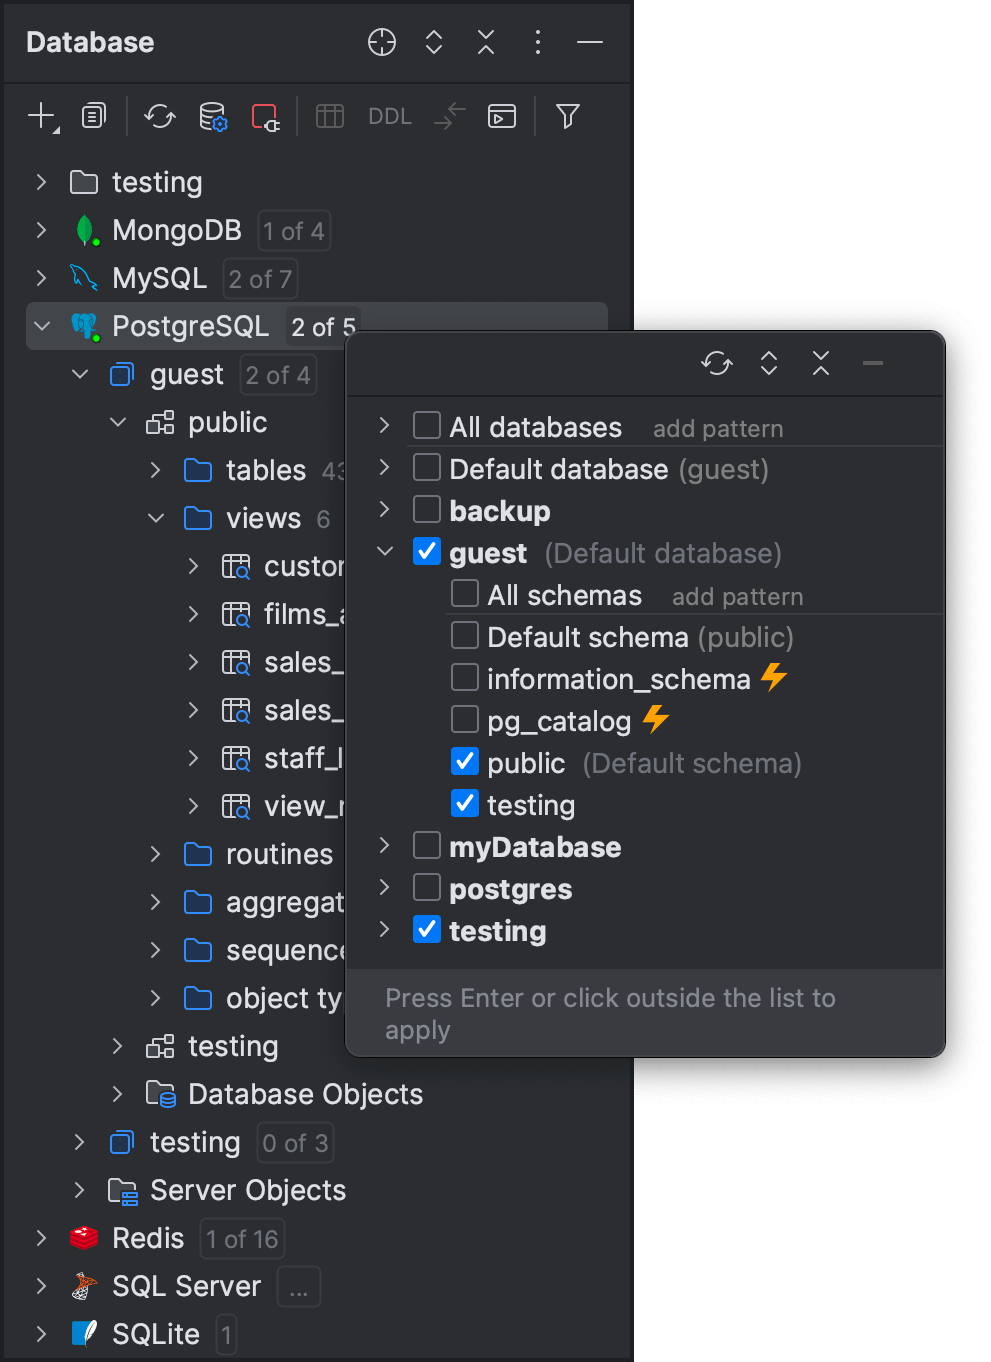Screen dimensions: 991x1362
Task: Click the SQL Server data source icon
Action: coord(85,1286)
